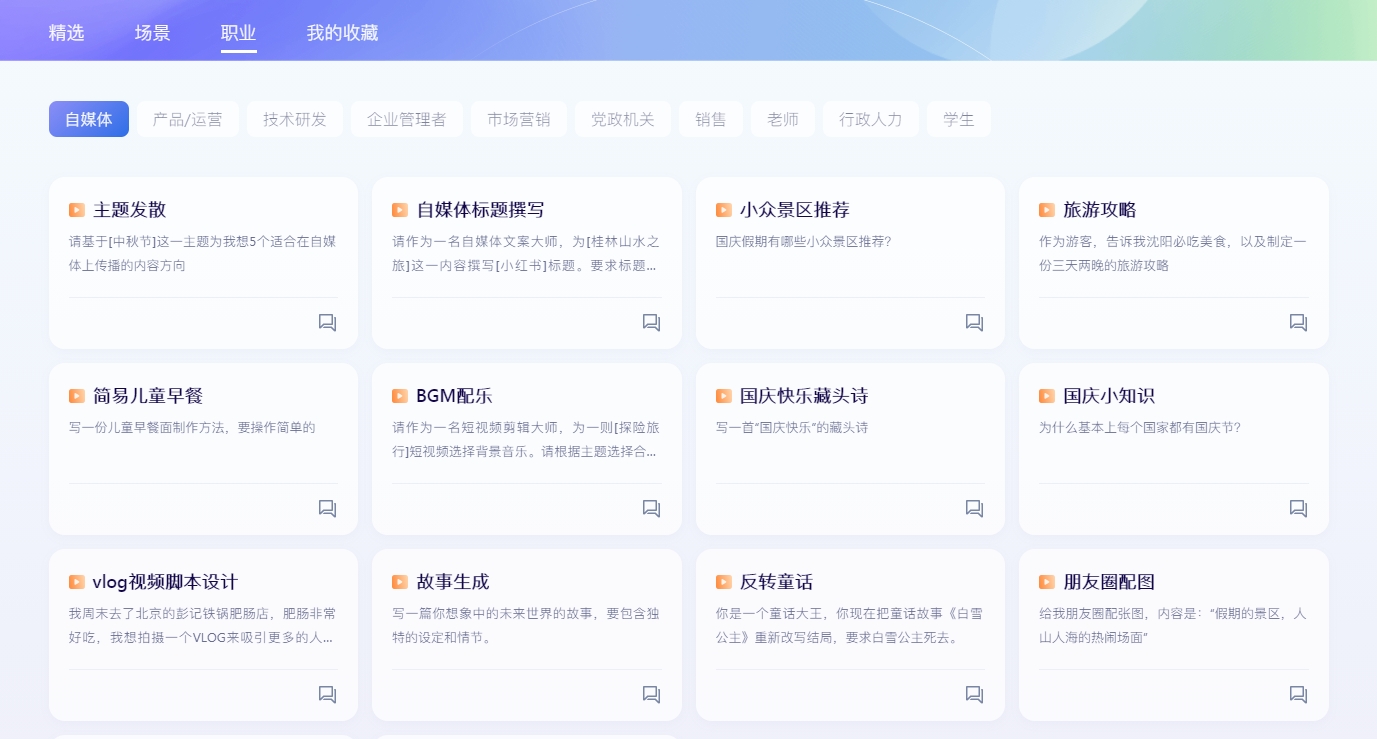
Task: Click the chat icon on 旅游攻略 card
Action: pos(1297,322)
